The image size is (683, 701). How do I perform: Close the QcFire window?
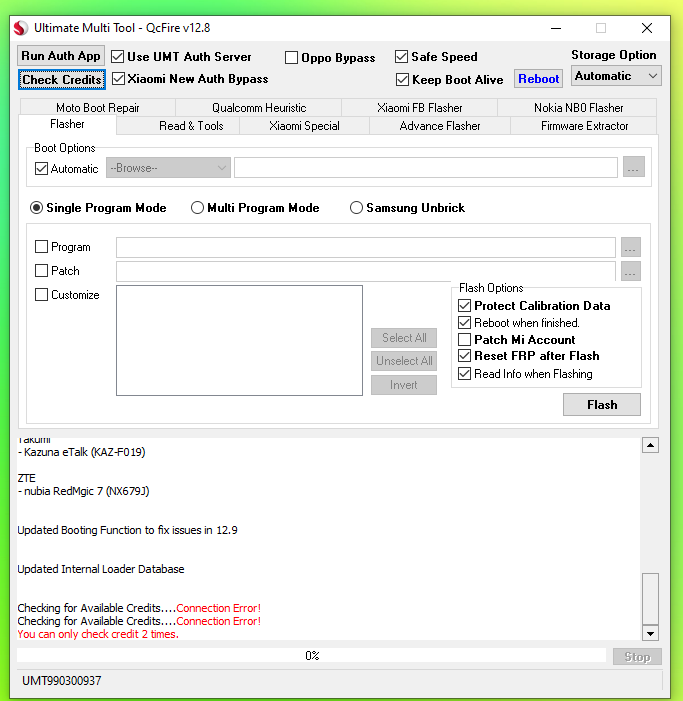point(646,28)
